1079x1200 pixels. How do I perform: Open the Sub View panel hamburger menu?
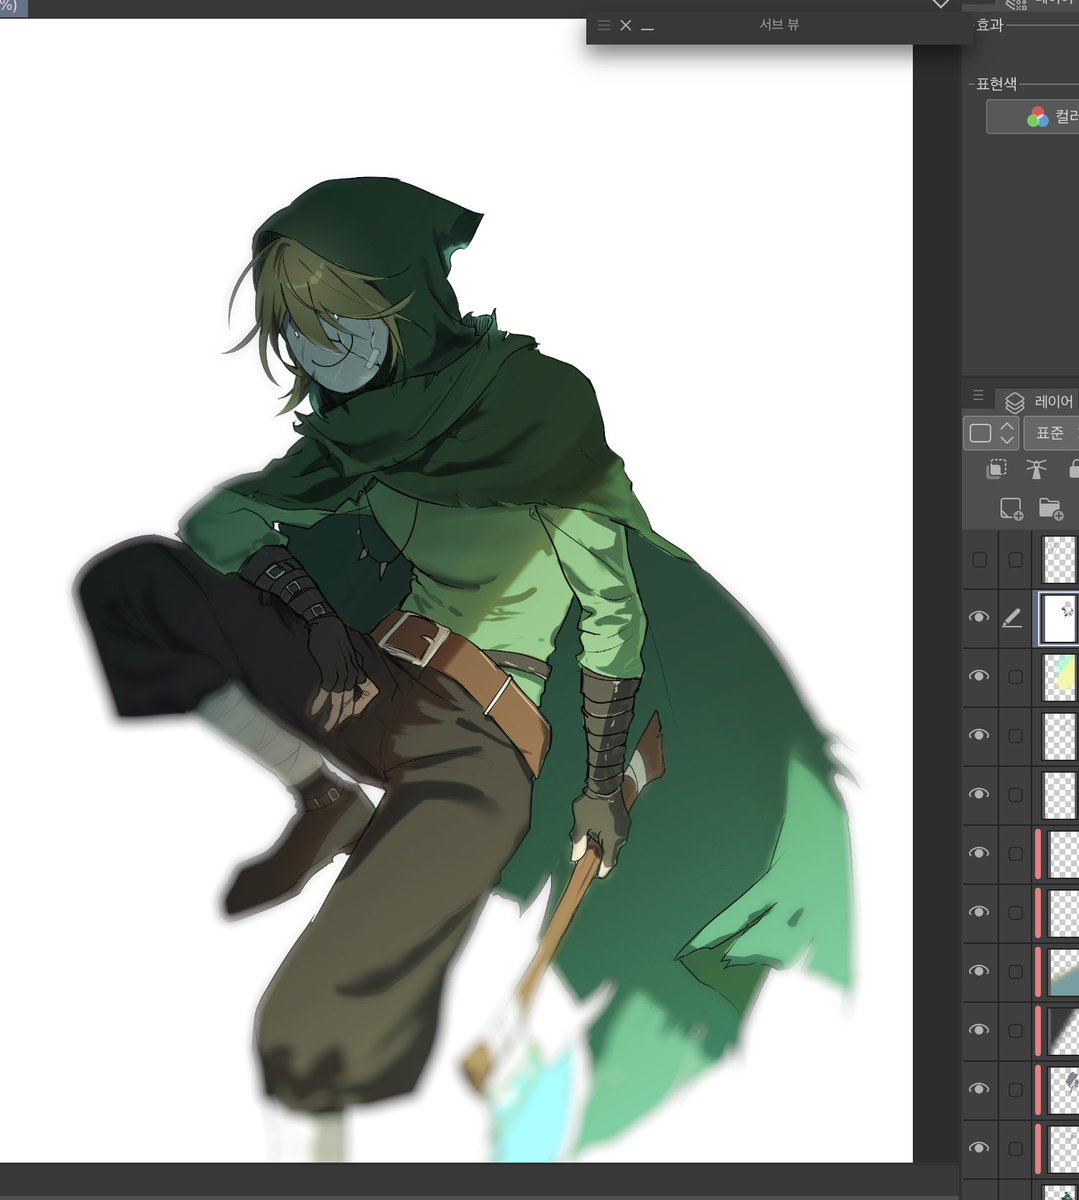click(x=603, y=25)
